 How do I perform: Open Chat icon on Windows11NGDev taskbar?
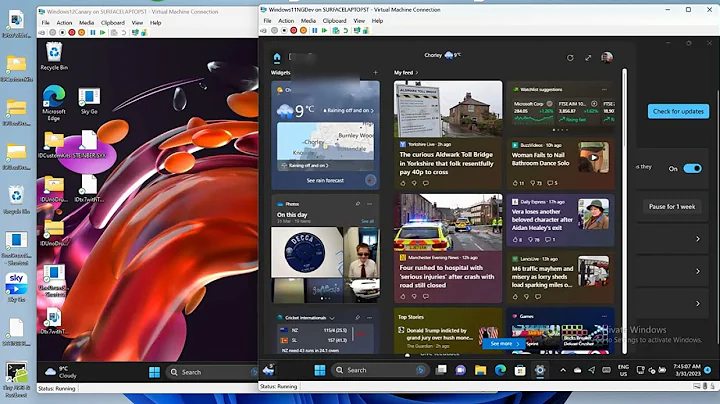[461, 370]
